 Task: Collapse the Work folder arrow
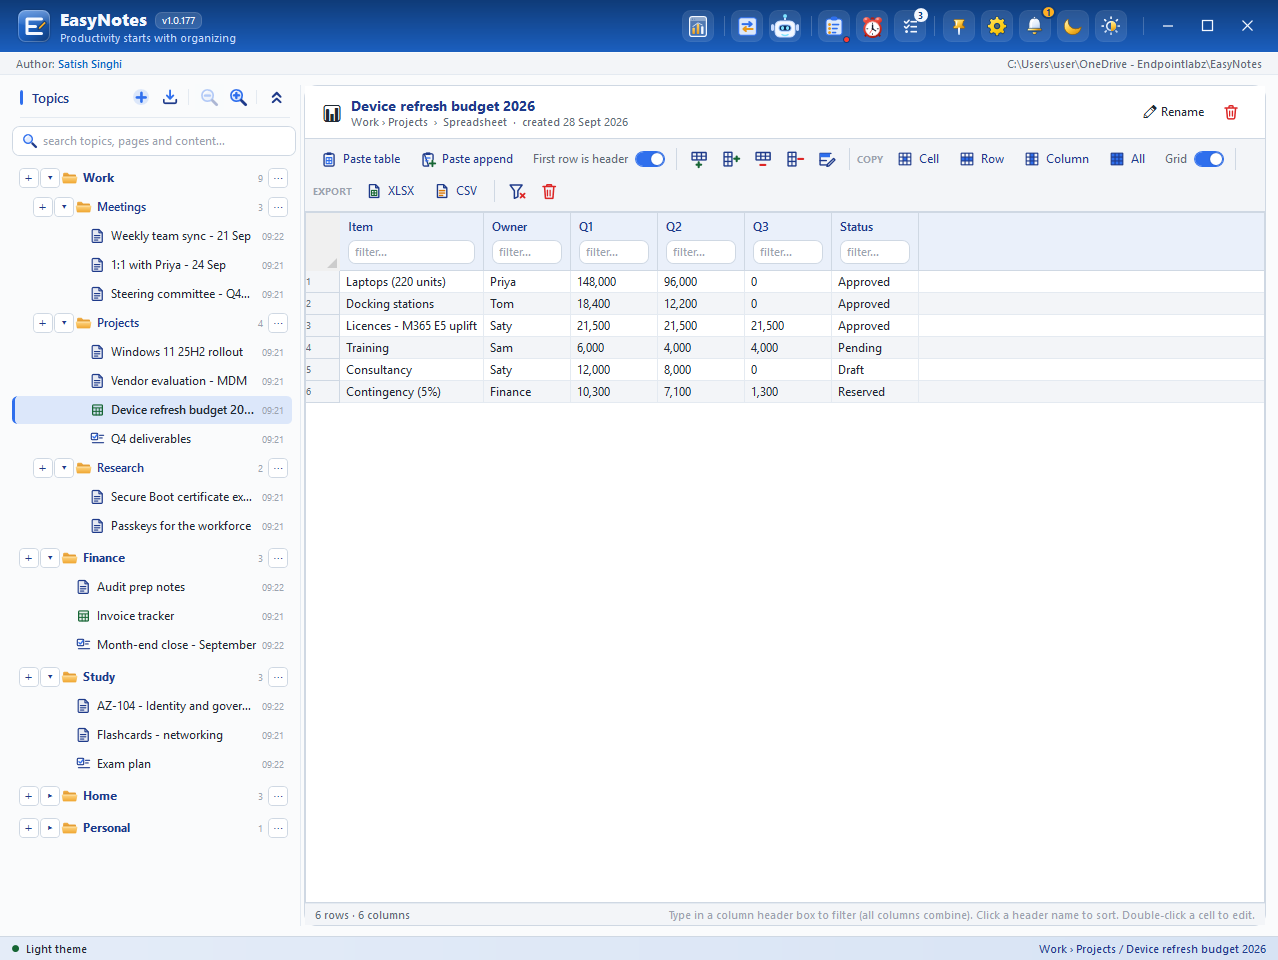50,178
